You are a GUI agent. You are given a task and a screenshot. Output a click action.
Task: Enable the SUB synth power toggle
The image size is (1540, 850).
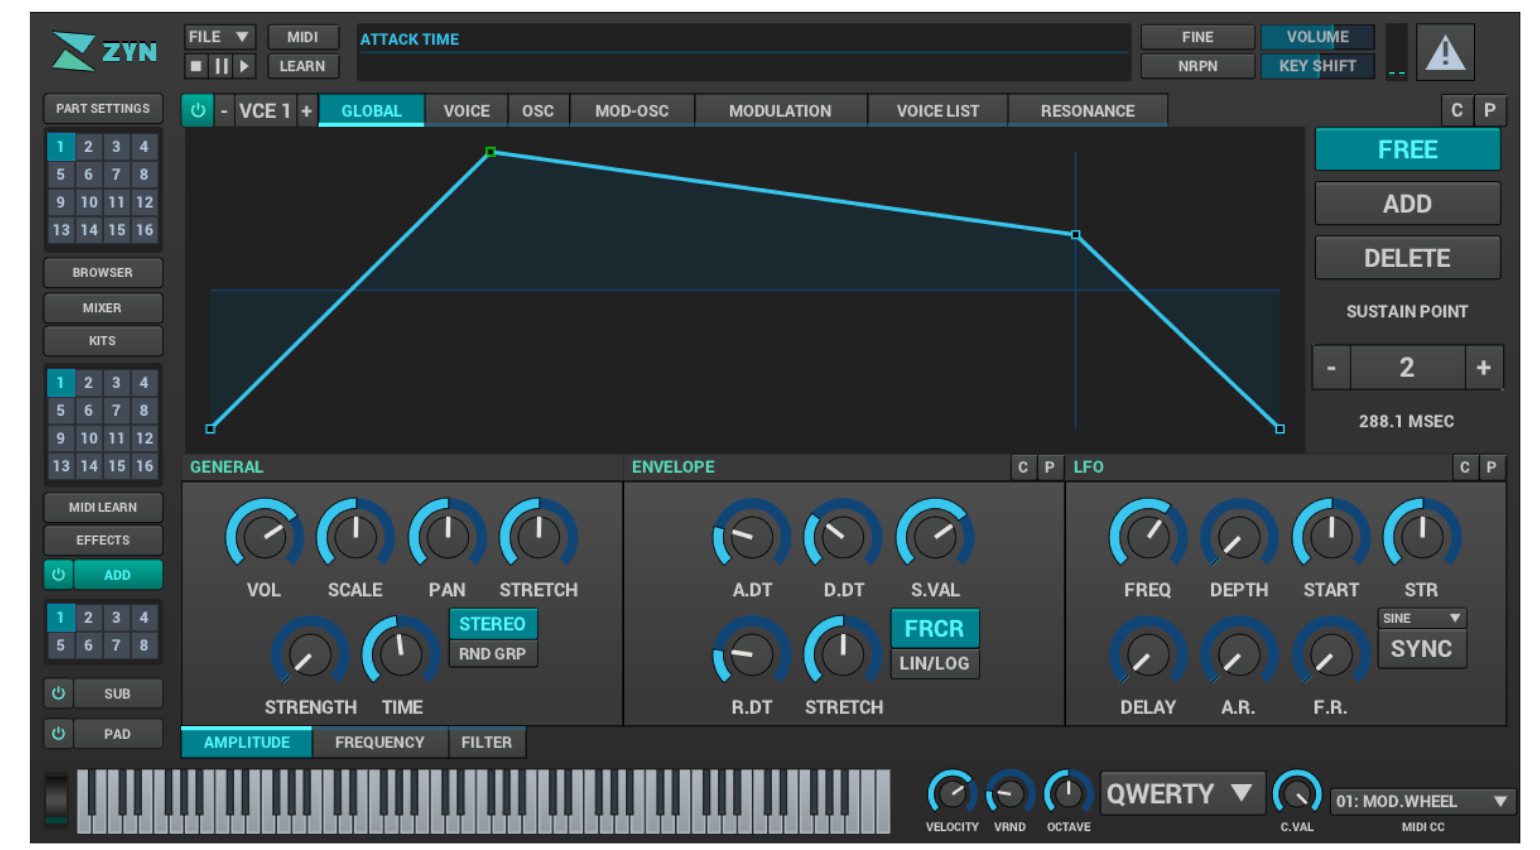pyautogui.click(x=59, y=693)
